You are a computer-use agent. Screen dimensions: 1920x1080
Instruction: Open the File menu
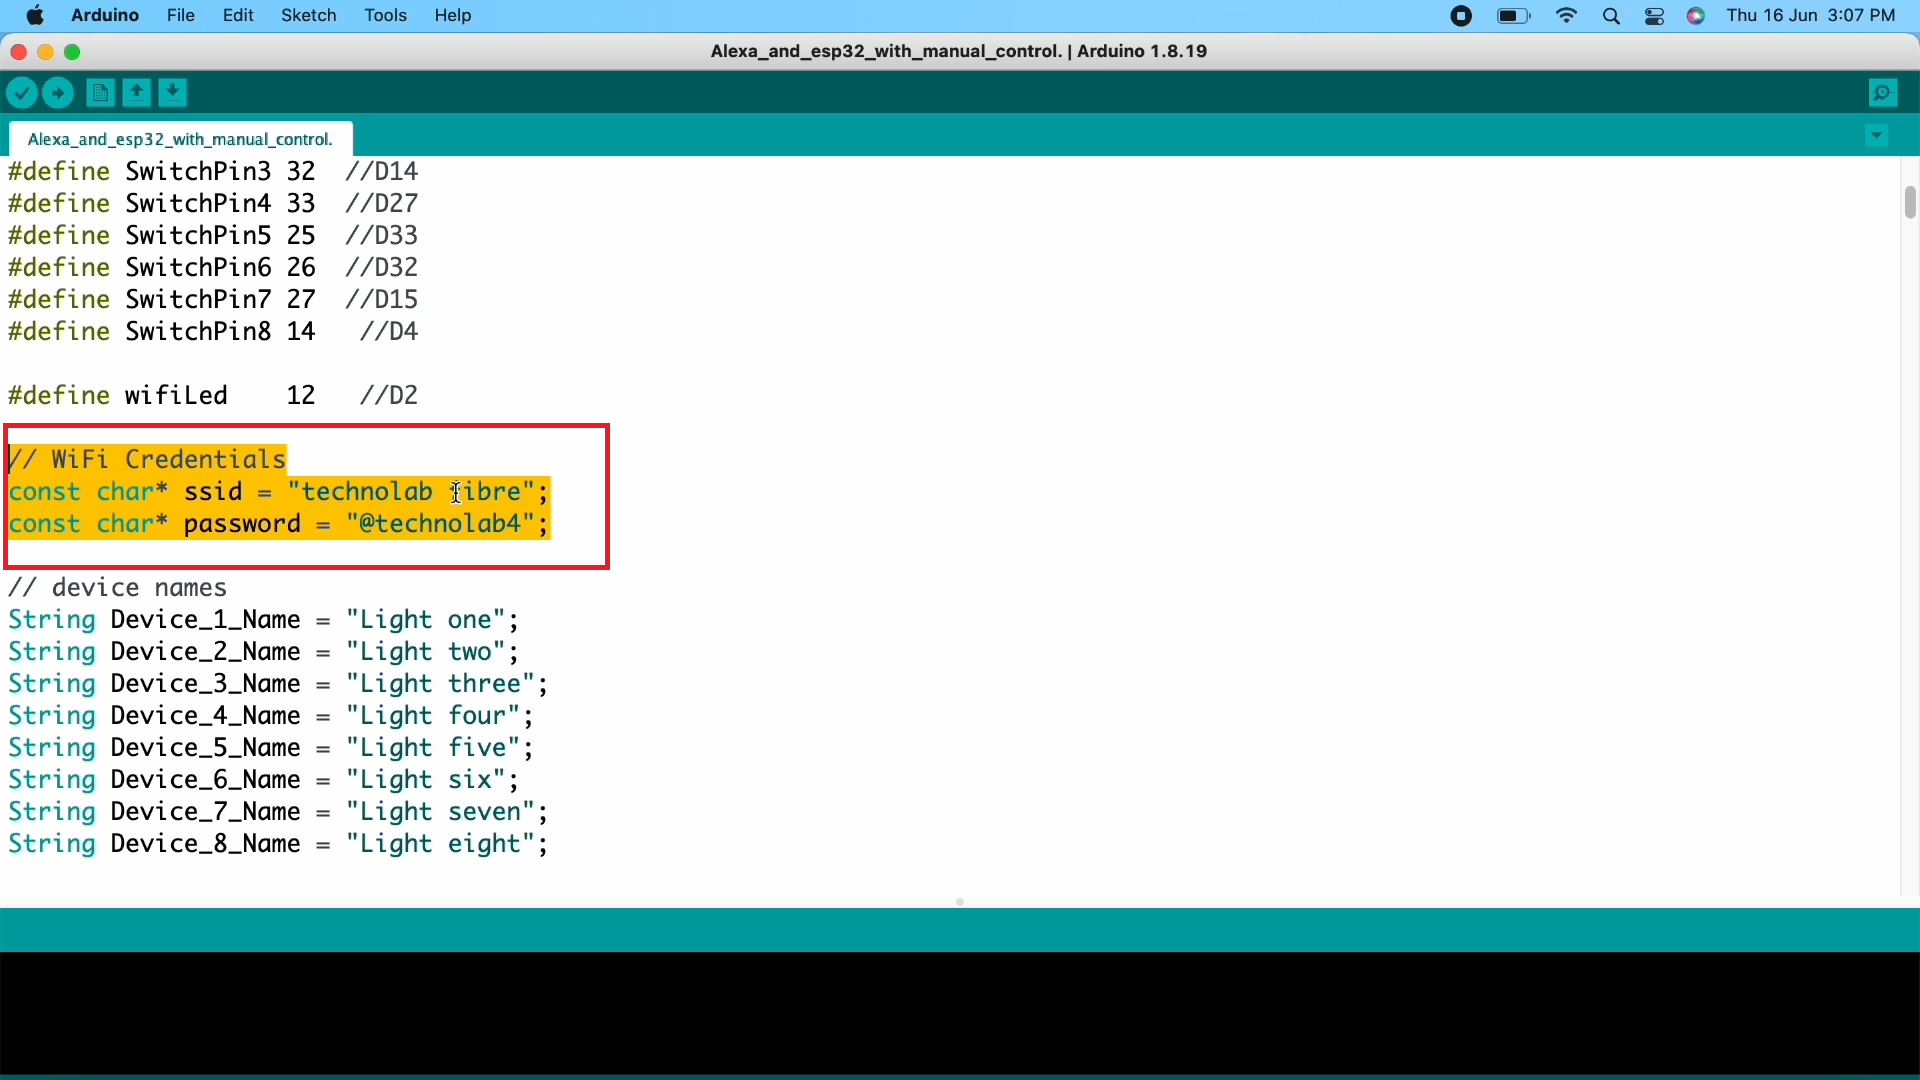[180, 15]
